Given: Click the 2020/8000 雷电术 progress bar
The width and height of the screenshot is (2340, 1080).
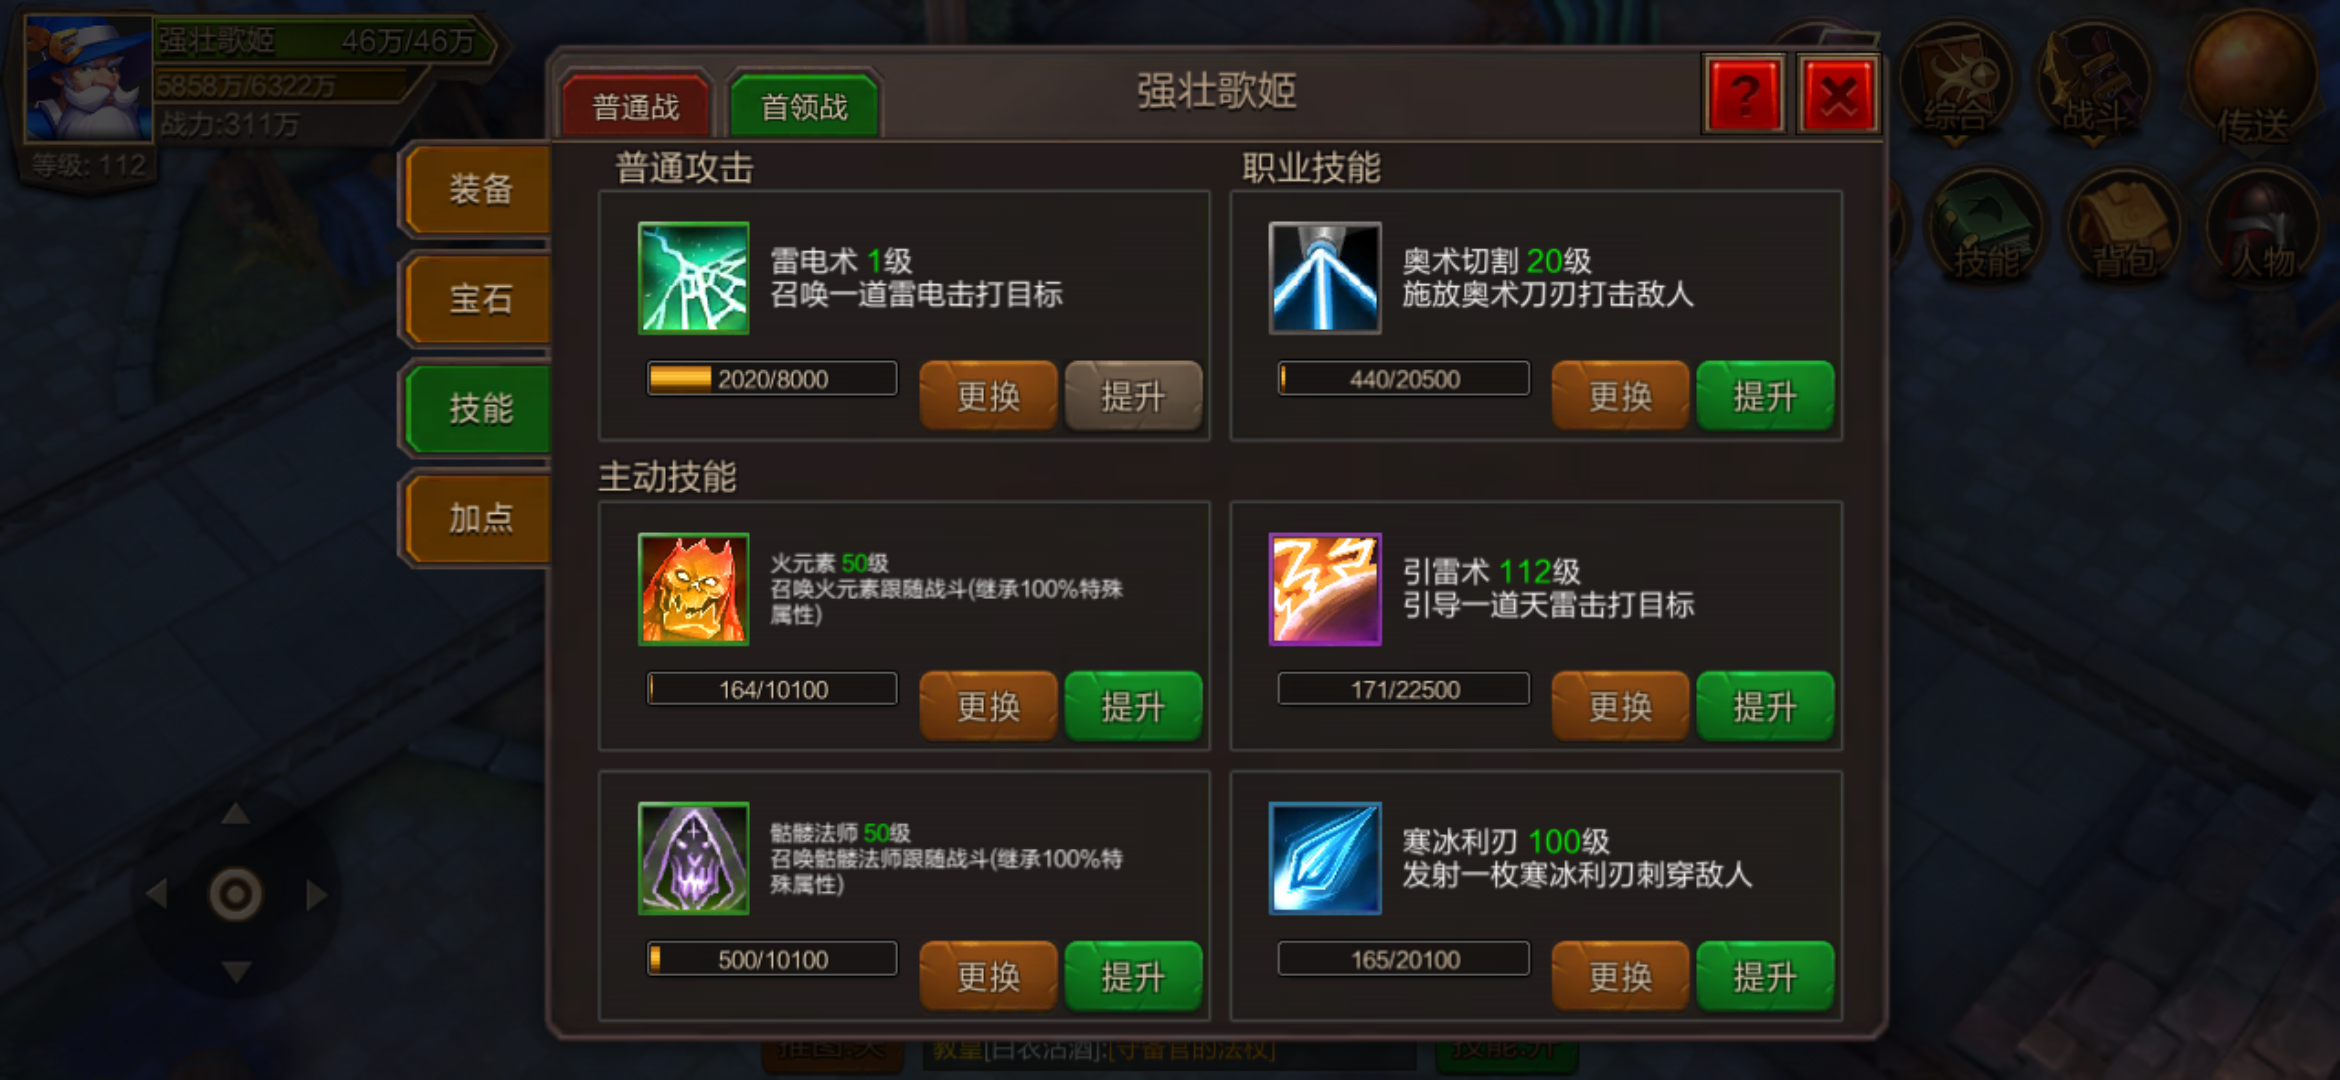Looking at the screenshot, I should pyautogui.click(x=772, y=379).
